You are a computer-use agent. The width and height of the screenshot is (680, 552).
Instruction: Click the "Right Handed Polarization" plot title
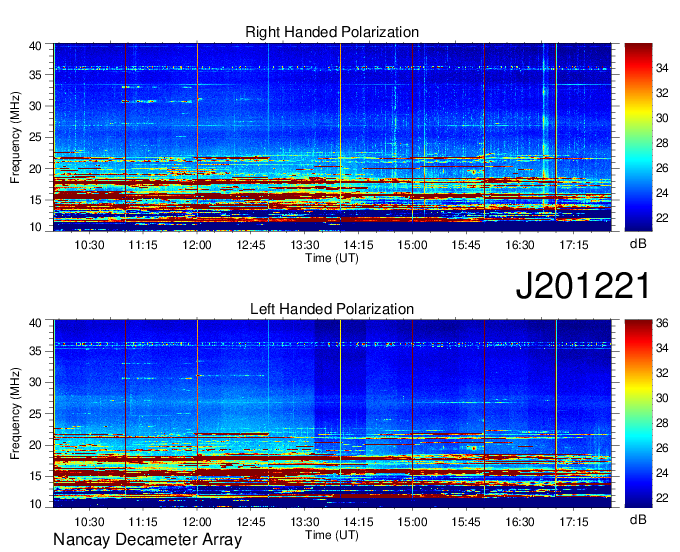pyautogui.click(x=332, y=32)
